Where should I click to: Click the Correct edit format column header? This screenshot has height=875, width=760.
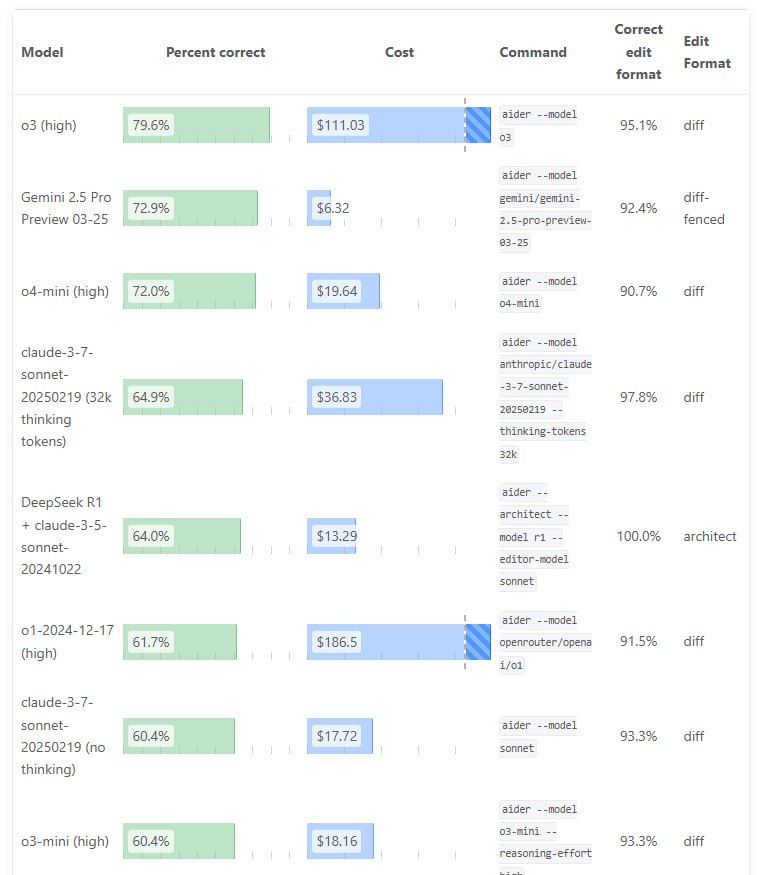(638, 51)
